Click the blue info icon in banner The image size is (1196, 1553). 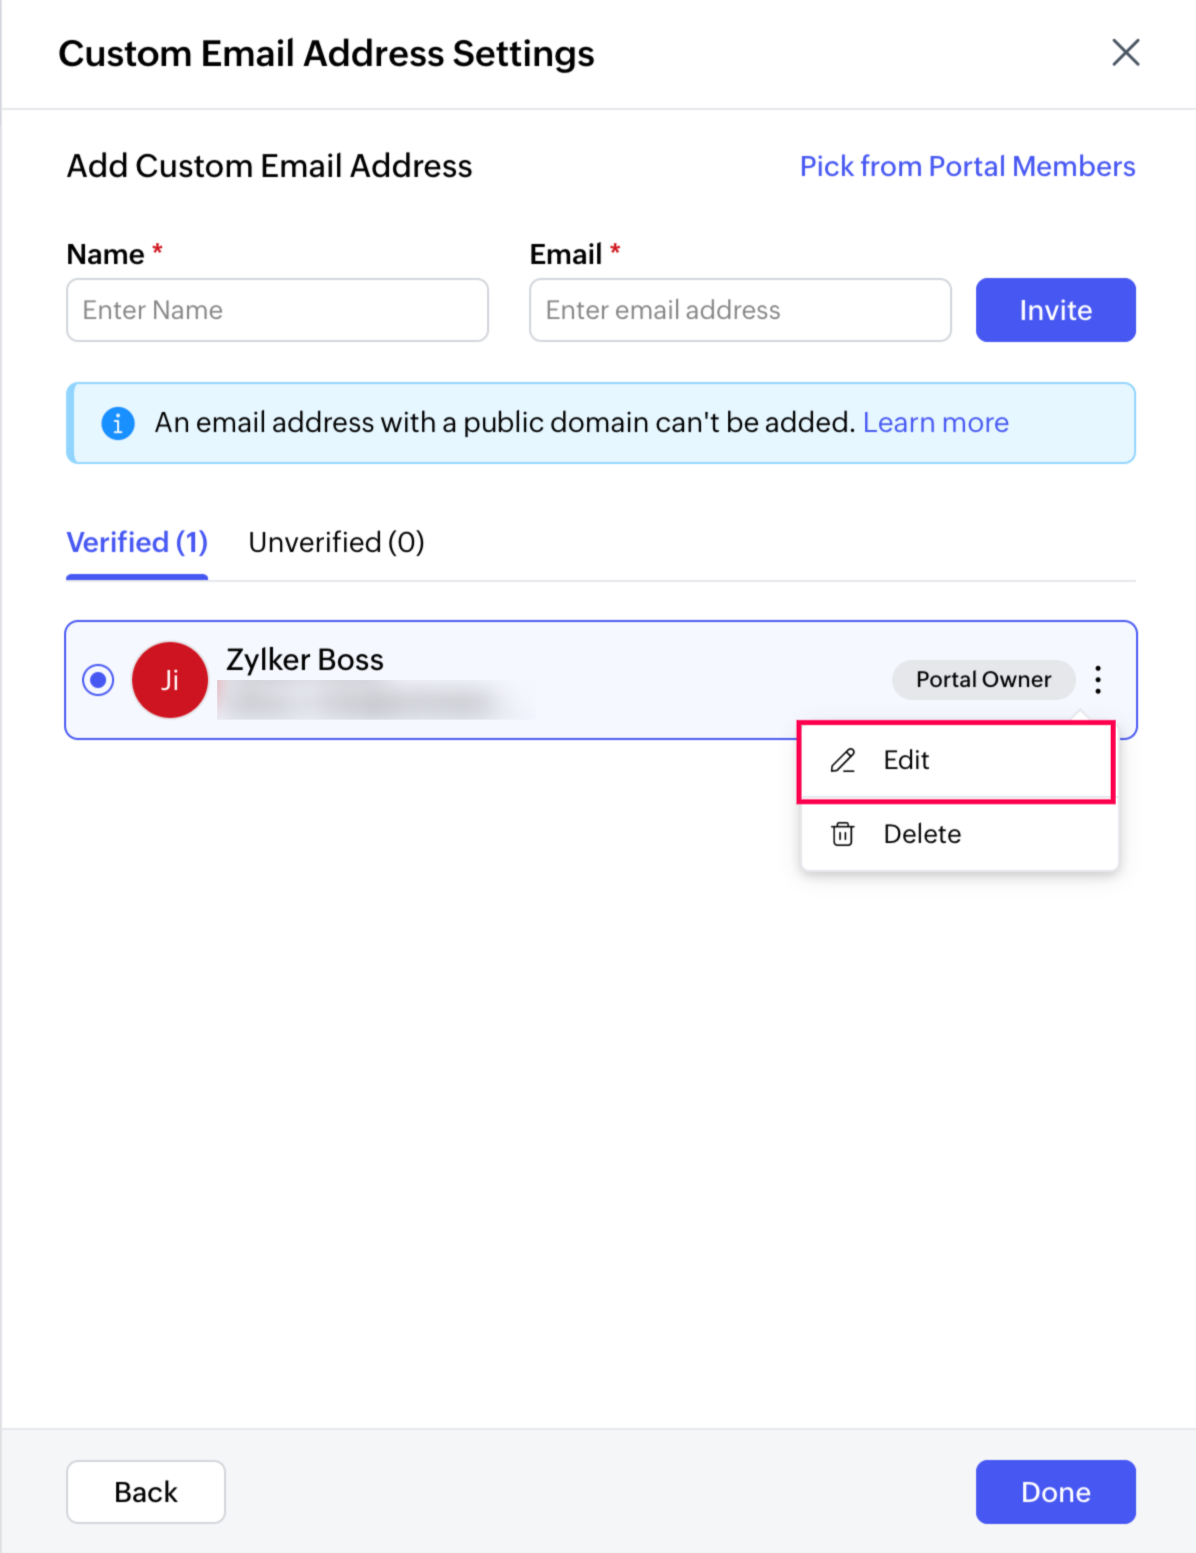118,423
